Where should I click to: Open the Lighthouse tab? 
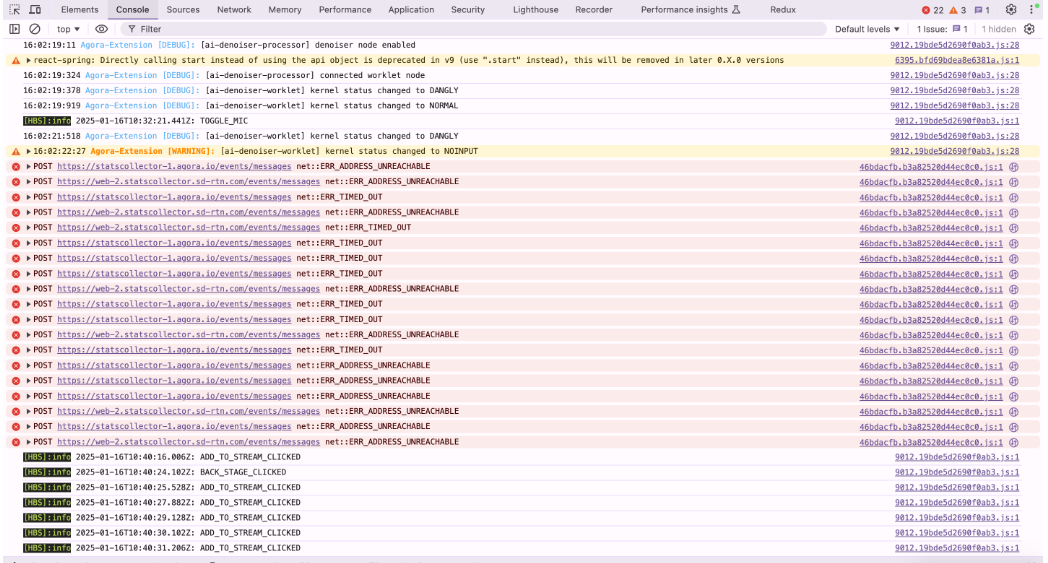[x=535, y=9]
